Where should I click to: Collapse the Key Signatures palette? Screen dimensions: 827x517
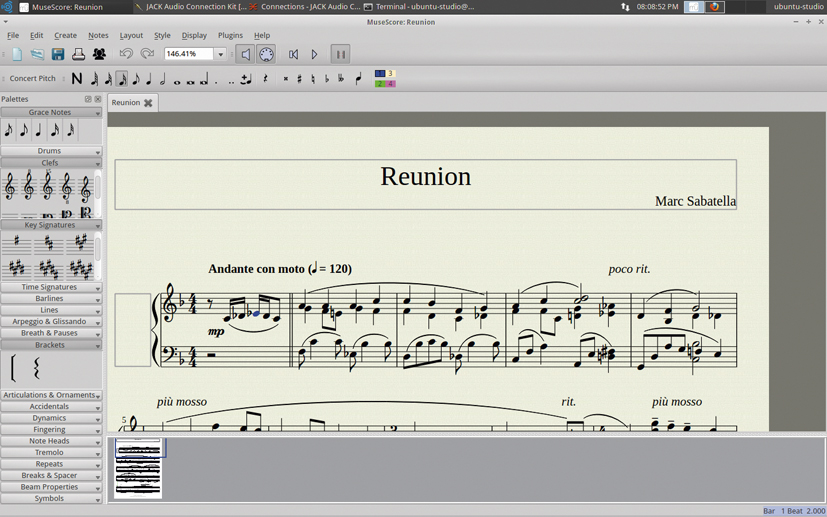(50, 225)
